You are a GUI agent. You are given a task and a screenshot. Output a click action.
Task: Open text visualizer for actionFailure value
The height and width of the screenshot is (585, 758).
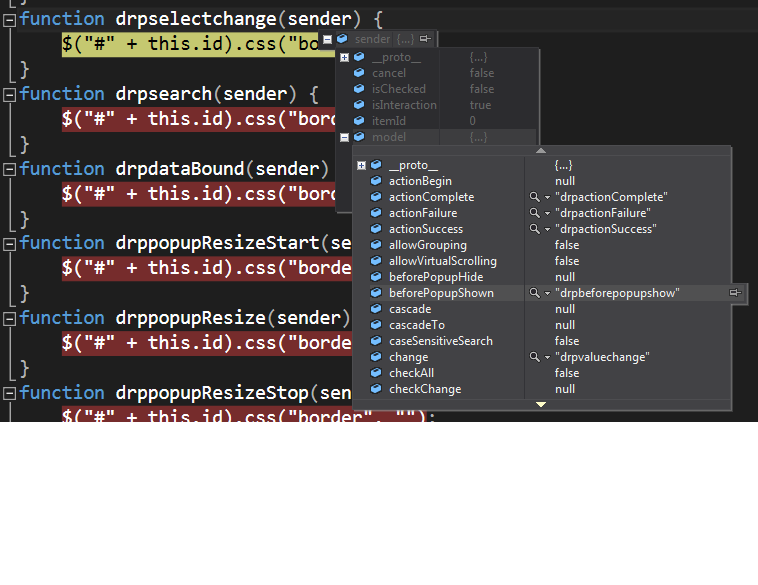pyautogui.click(x=534, y=213)
